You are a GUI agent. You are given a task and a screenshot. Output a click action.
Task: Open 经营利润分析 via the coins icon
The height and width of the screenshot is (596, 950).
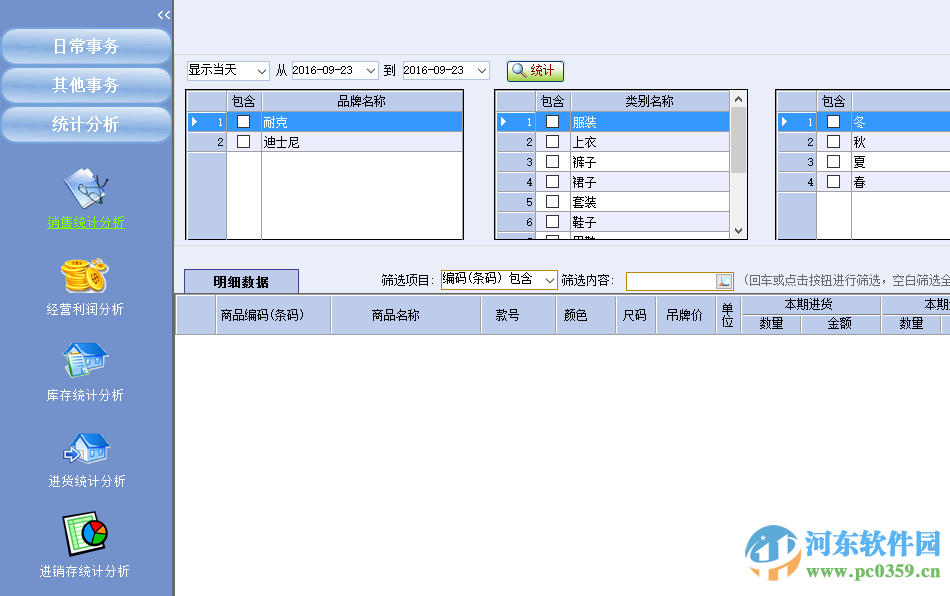tap(85, 277)
